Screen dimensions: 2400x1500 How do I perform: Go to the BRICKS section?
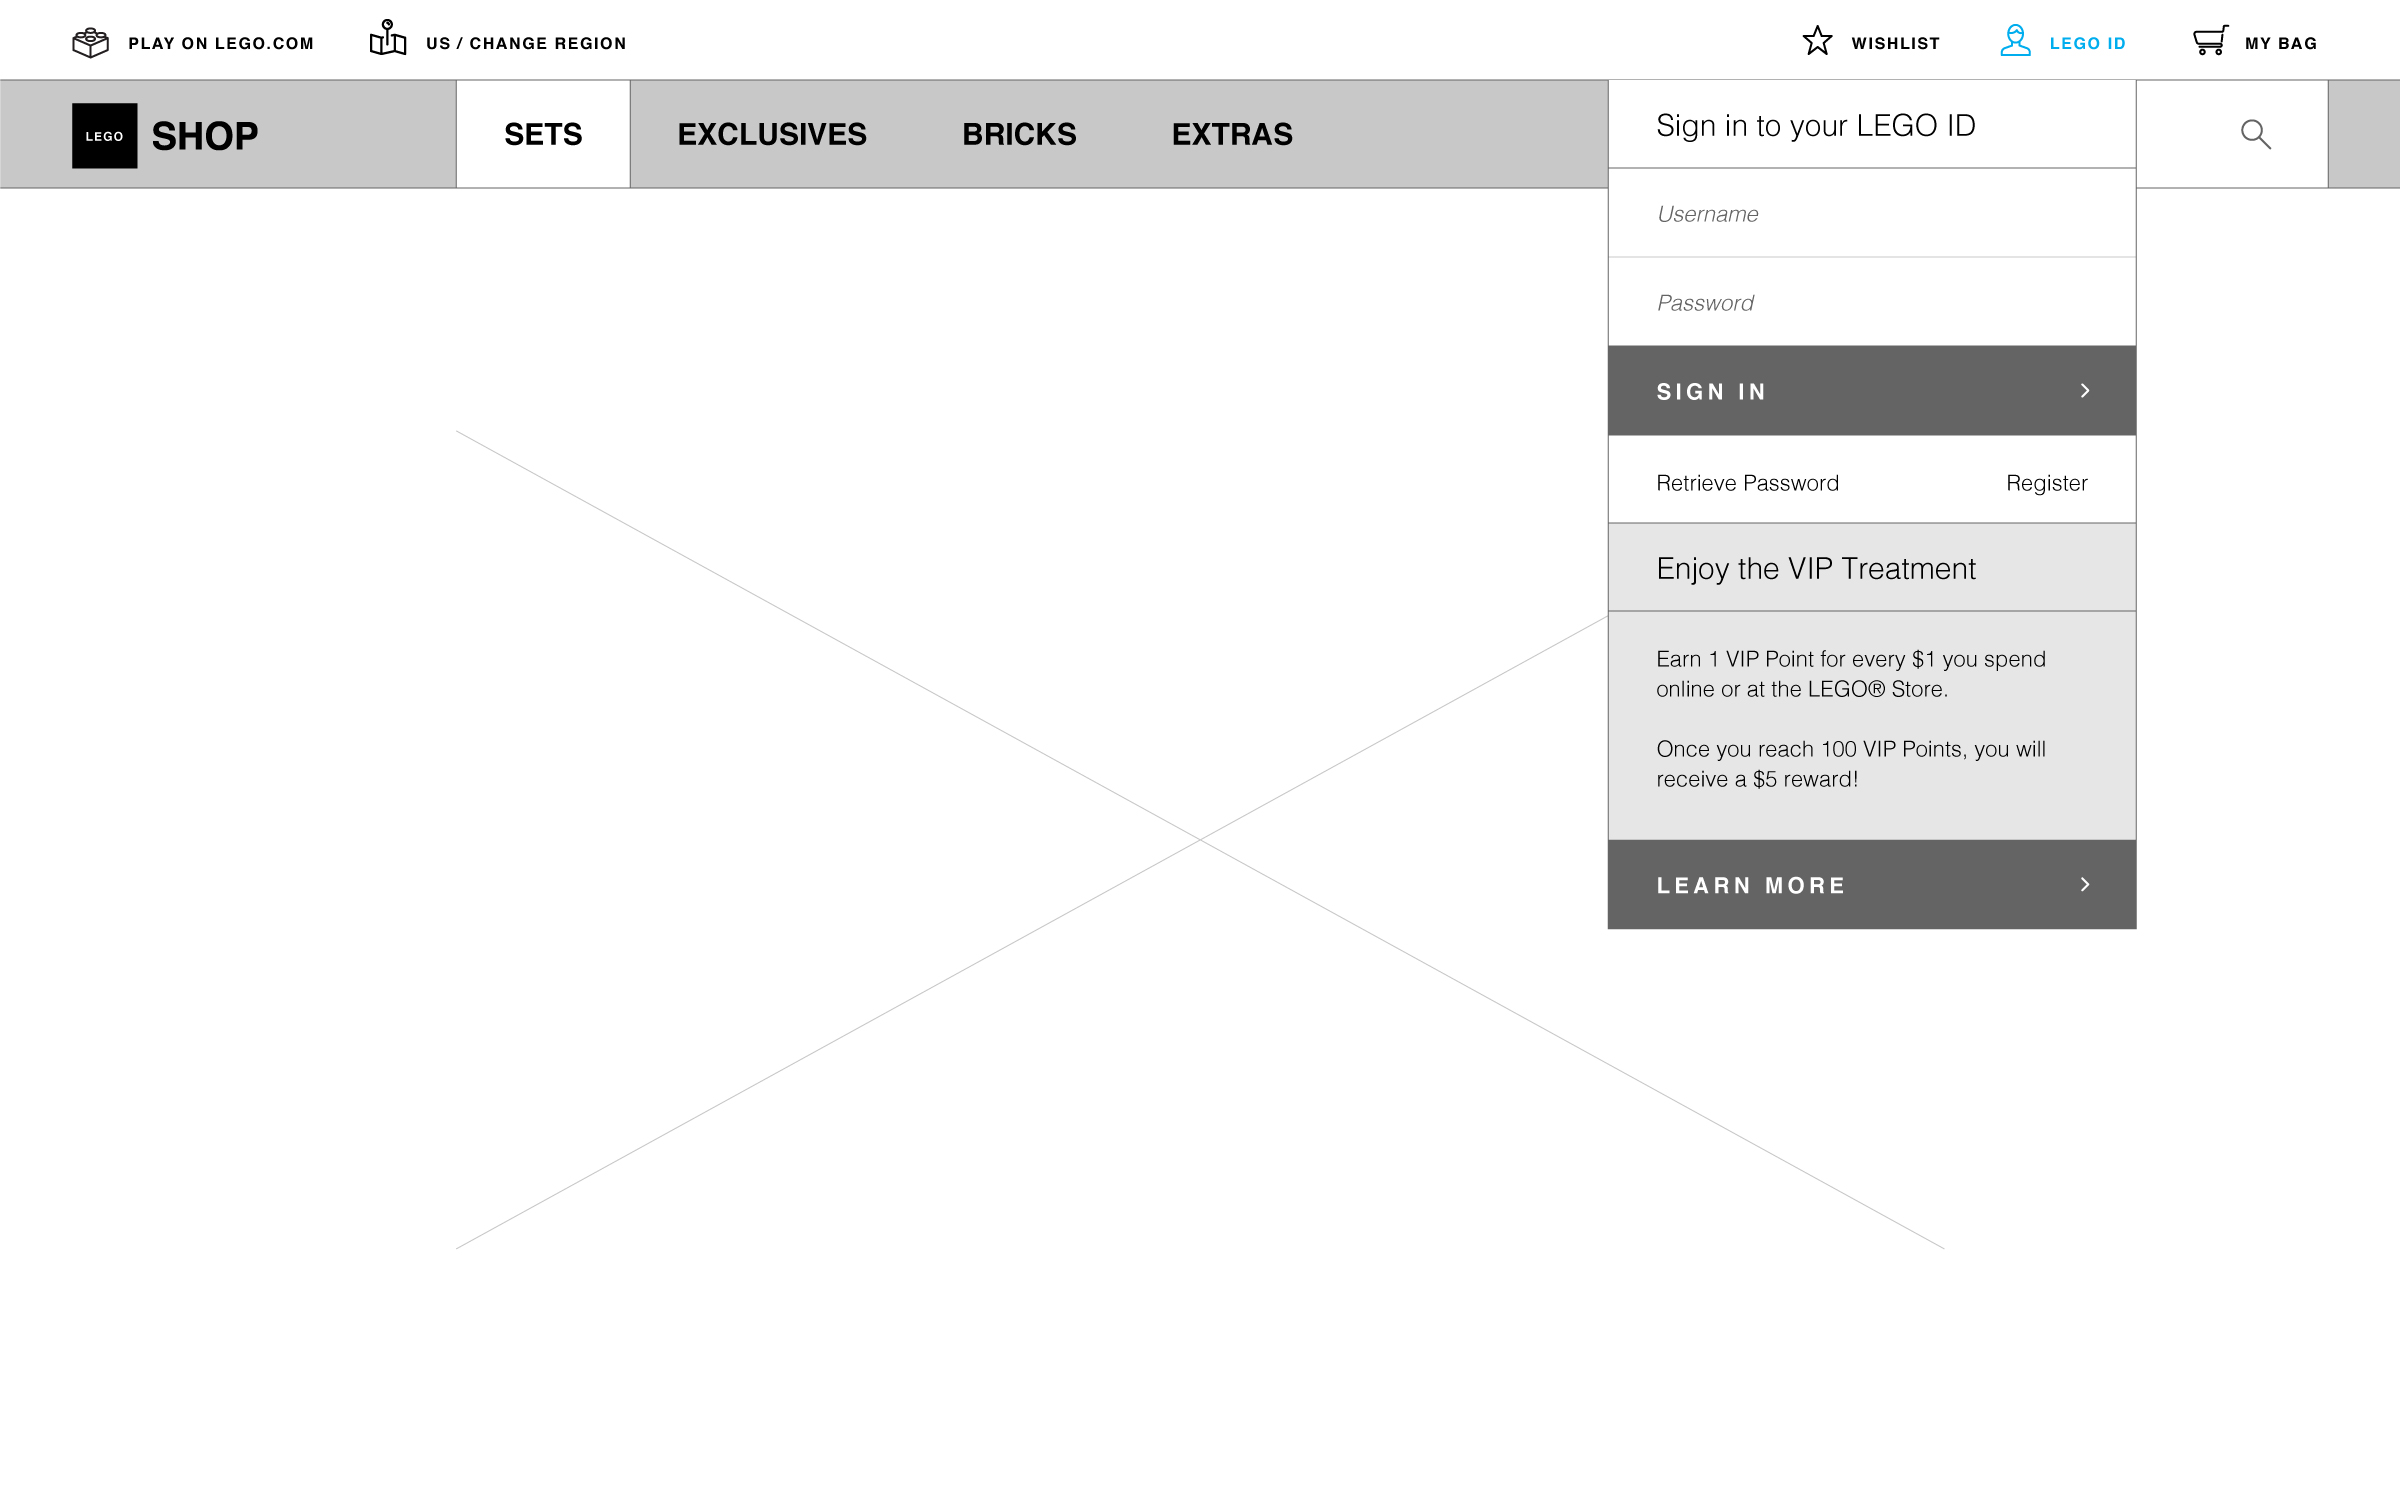click(1019, 135)
